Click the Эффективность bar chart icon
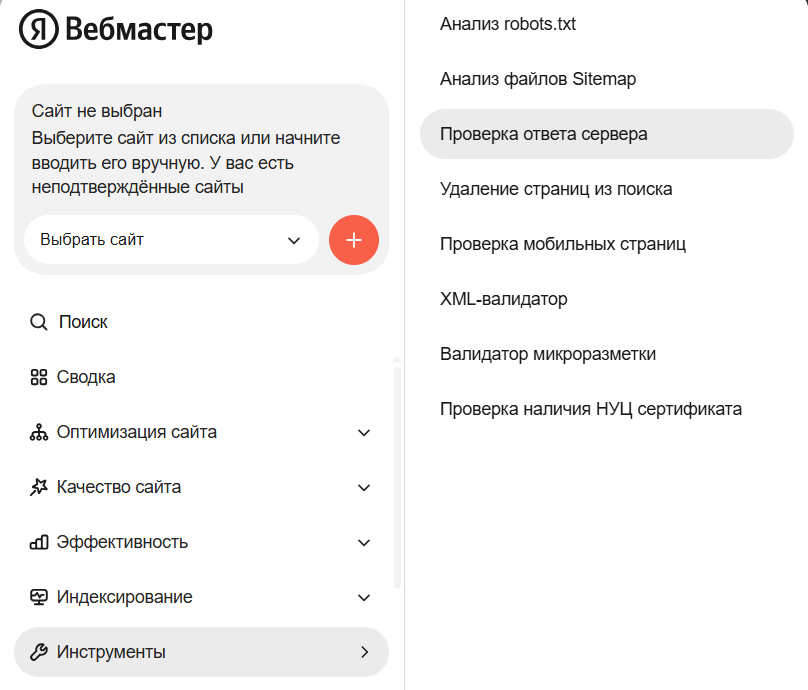This screenshot has width=808, height=690. [39, 542]
